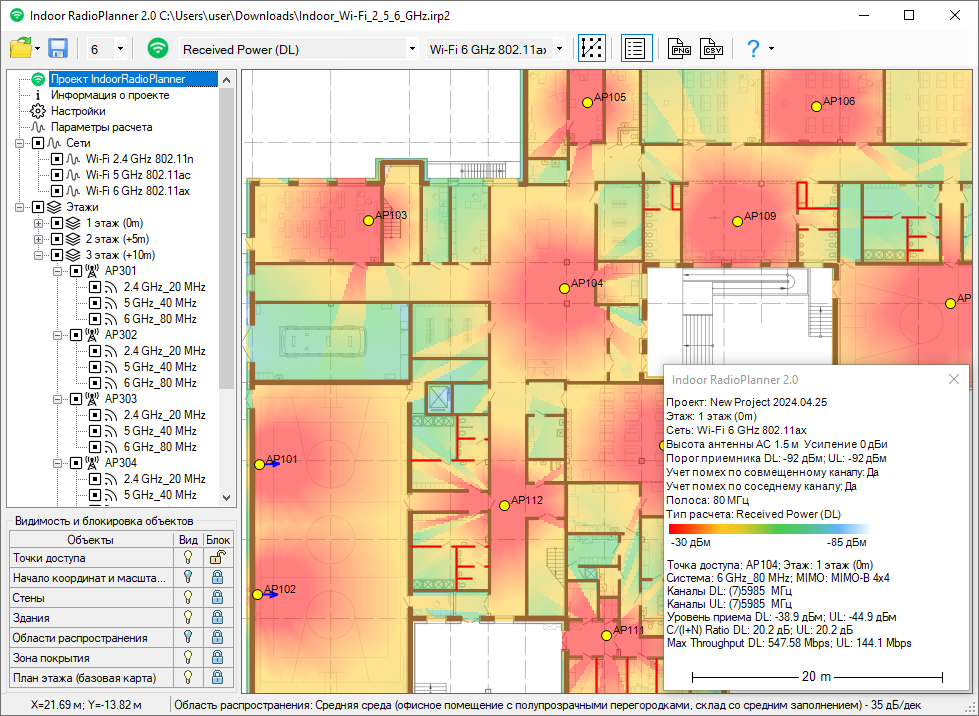This screenshot has width=979, height=716.
Task: Click access point AP104 on the map
Action: (x=565, y=288)
